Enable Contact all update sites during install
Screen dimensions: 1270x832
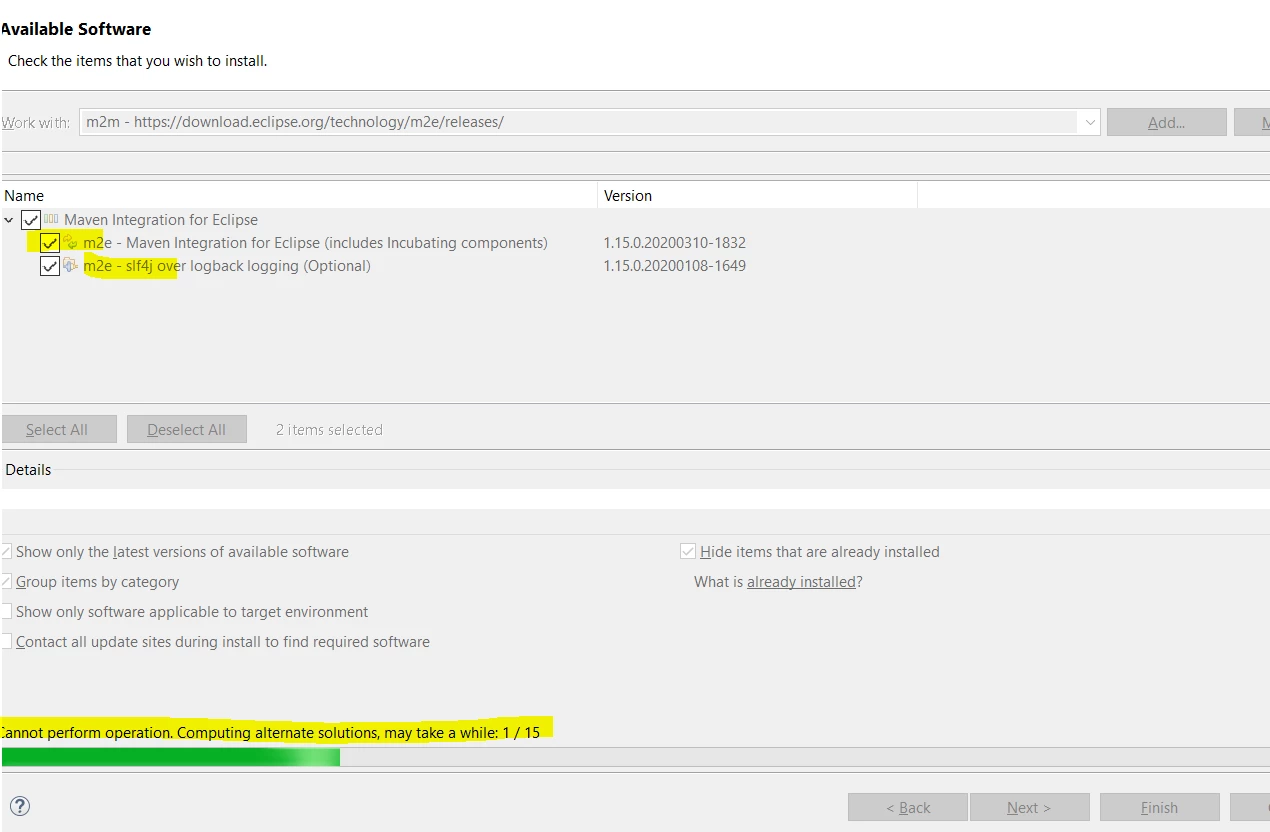click(x=6, y=642)
